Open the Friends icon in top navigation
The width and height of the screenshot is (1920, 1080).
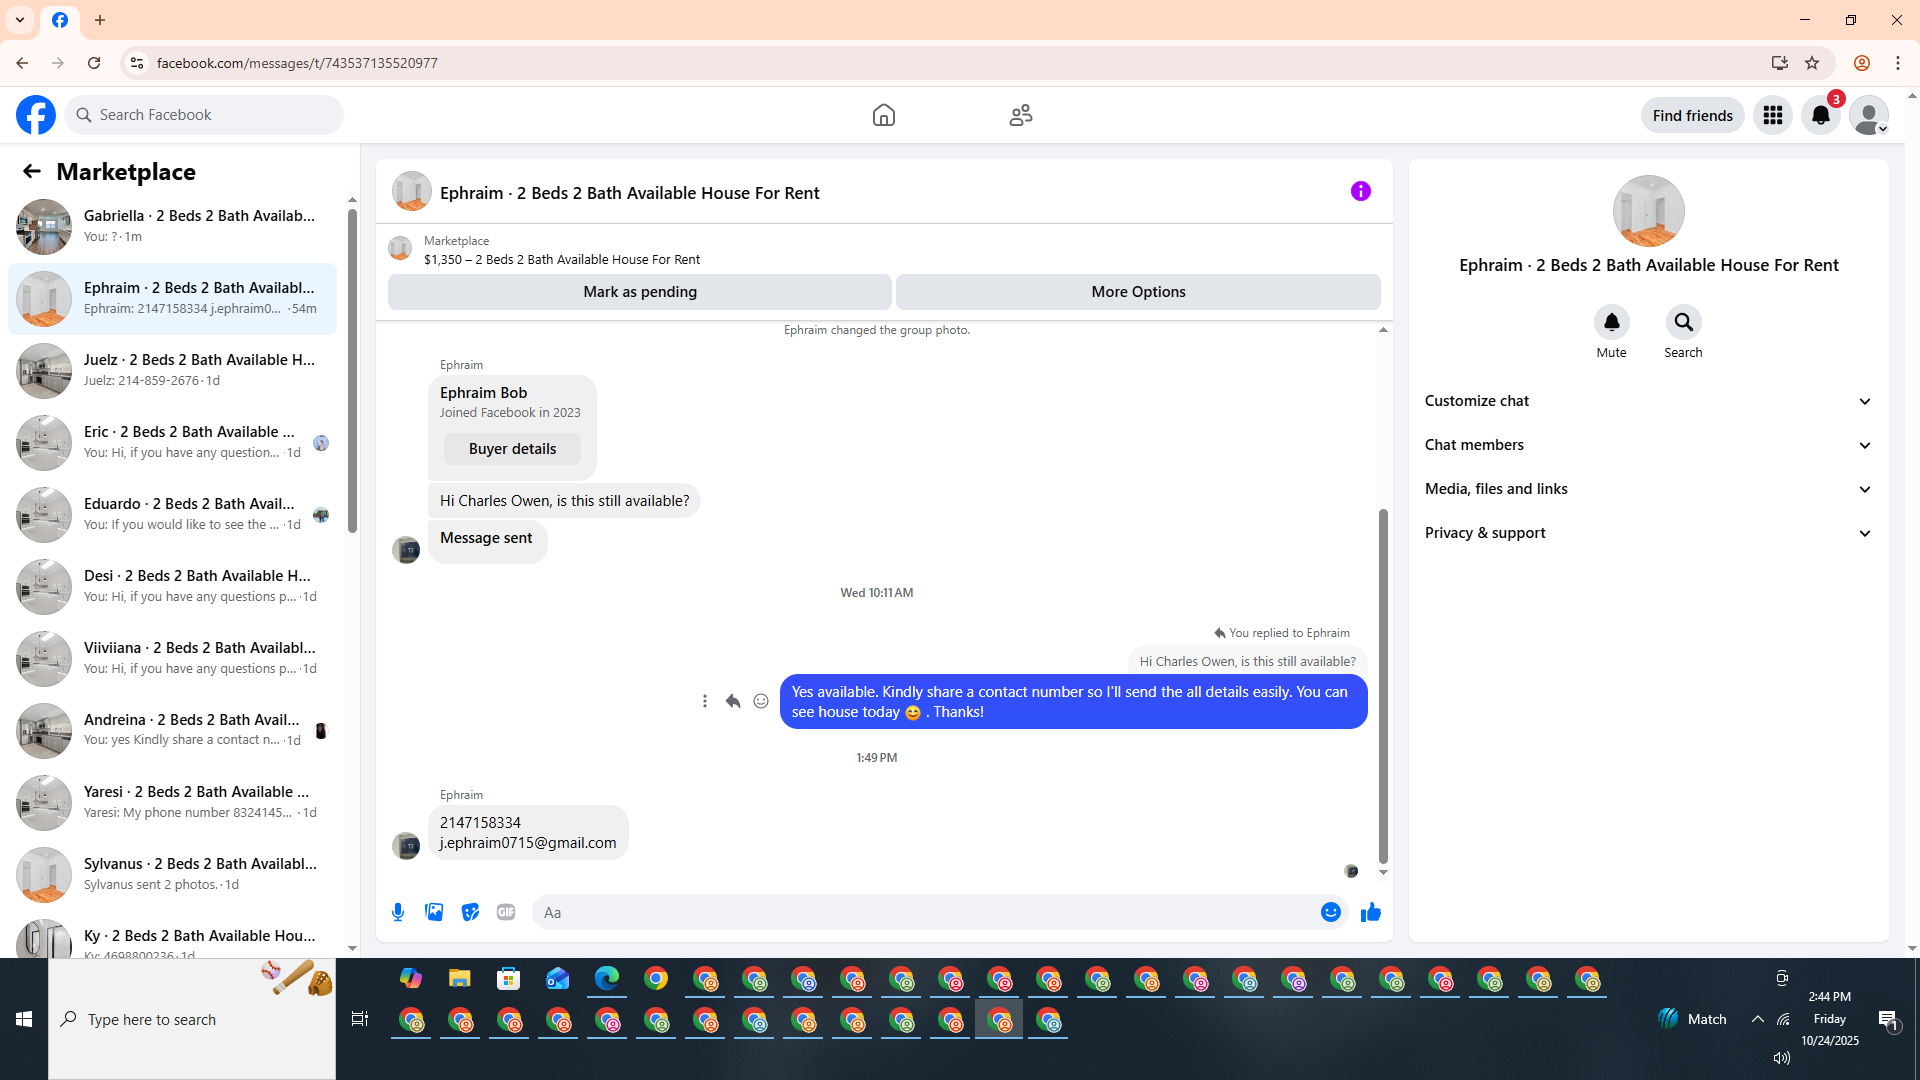tap(1021, 115)
